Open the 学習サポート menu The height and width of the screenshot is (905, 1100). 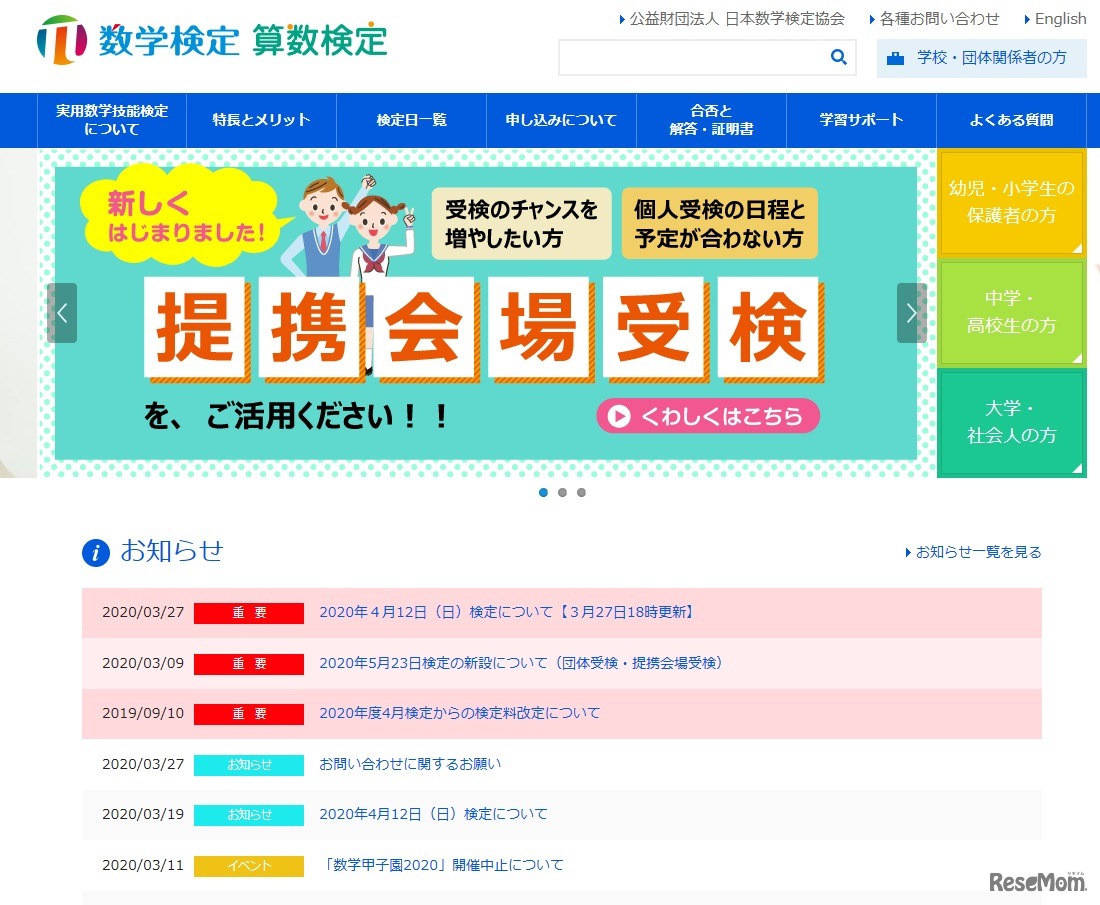(861, 120)
